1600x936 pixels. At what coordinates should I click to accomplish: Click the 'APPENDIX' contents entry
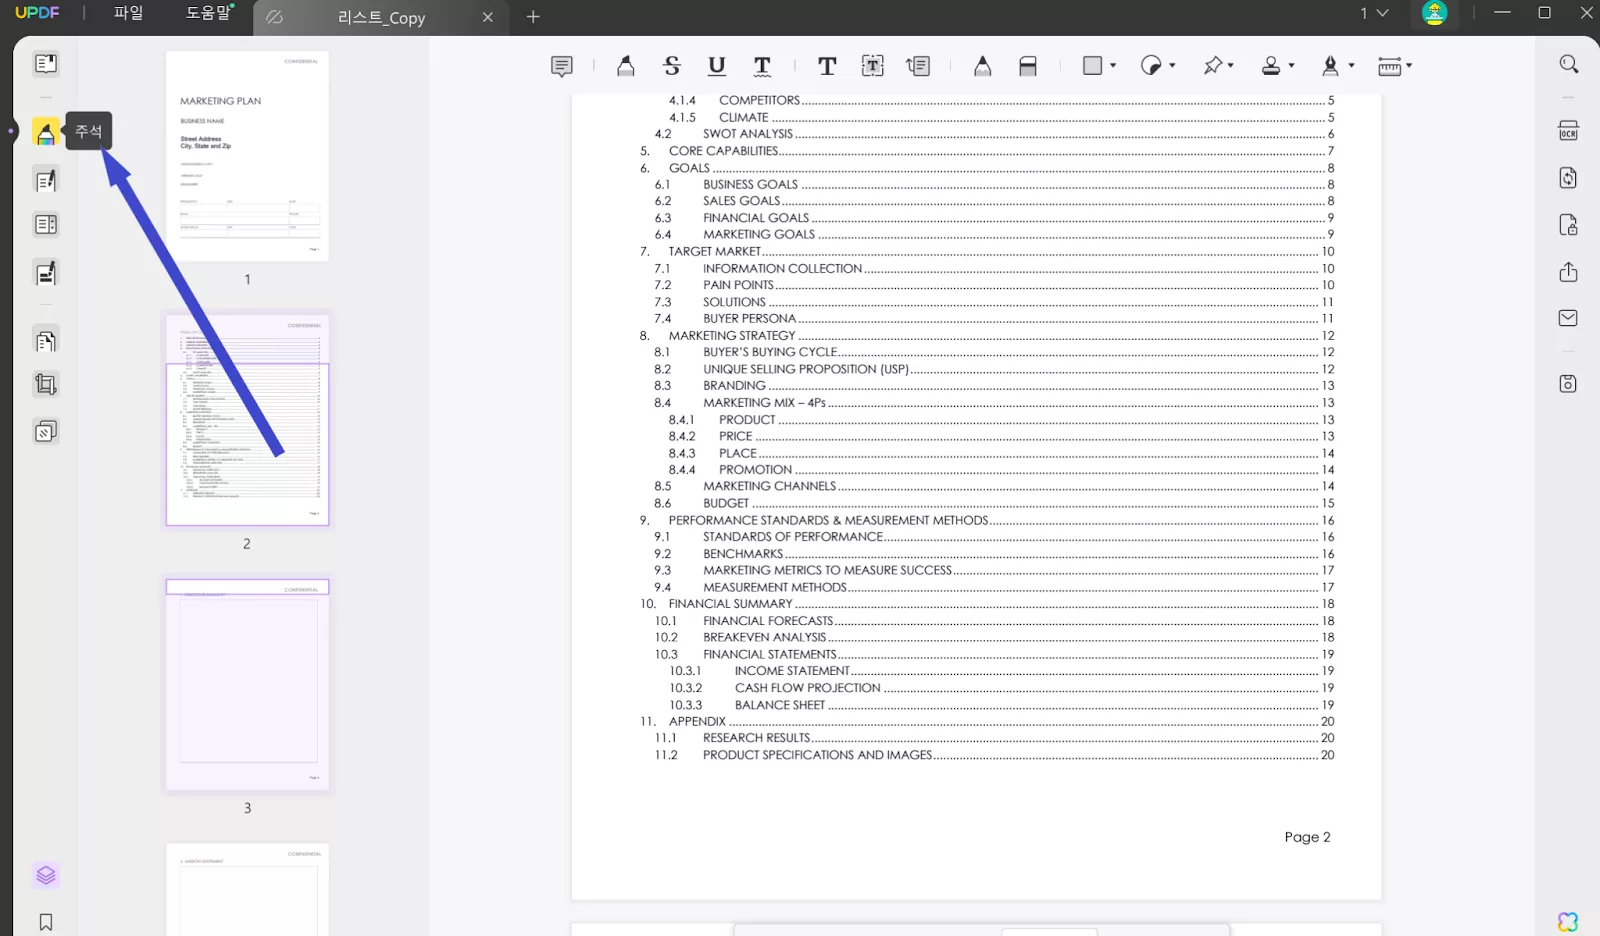coord(697,721)
